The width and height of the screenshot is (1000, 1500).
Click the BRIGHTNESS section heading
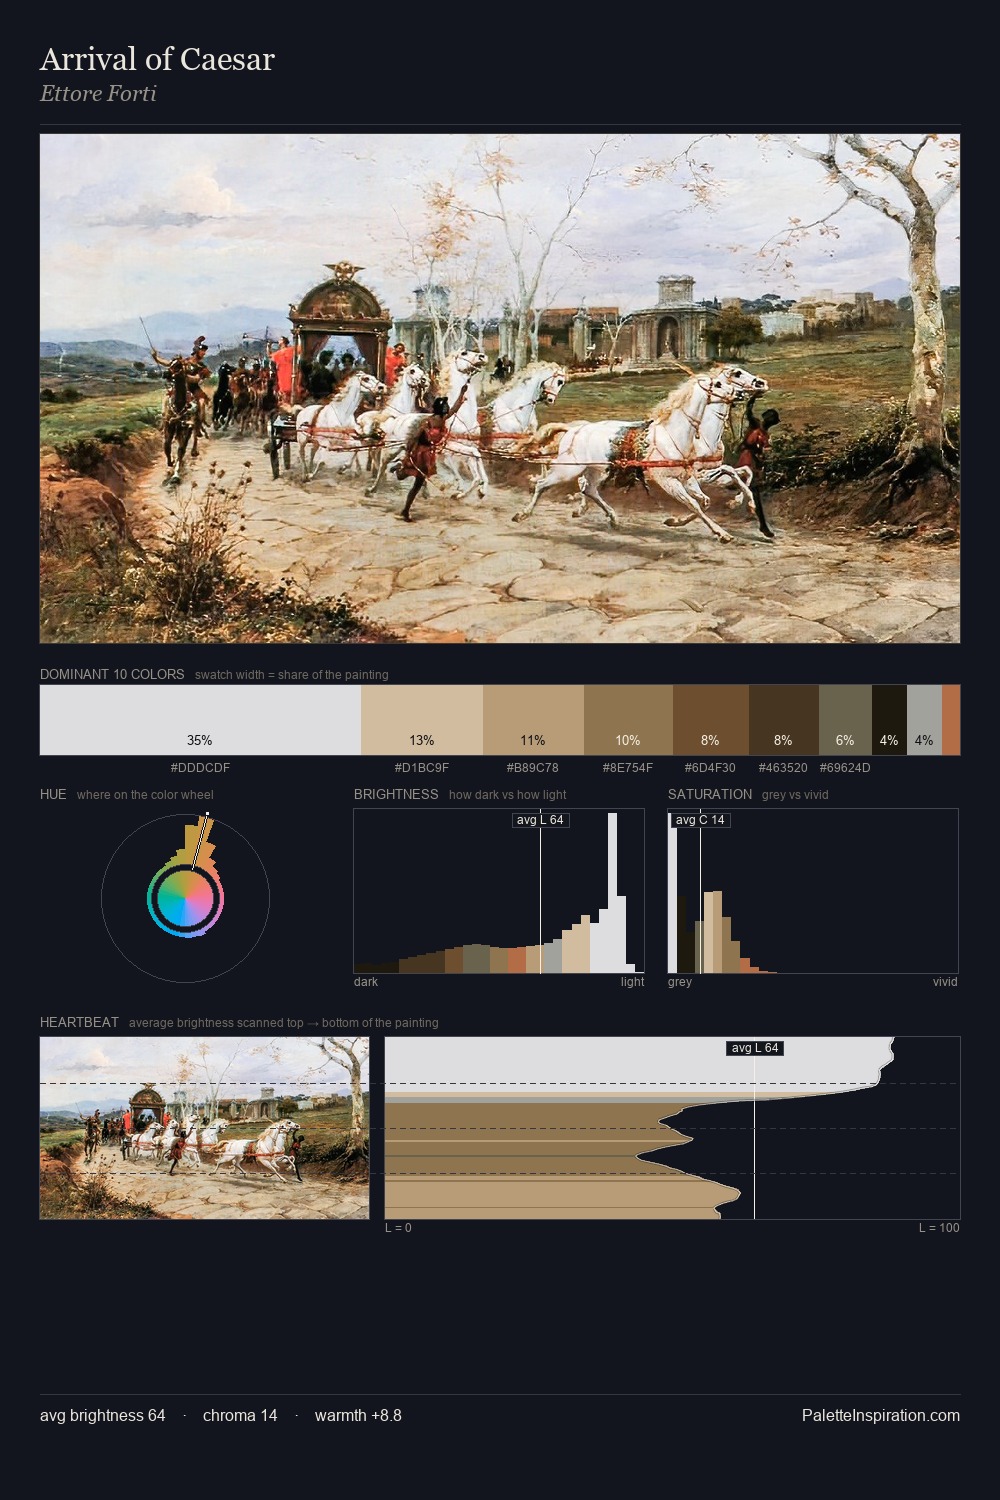click(396, 794)
